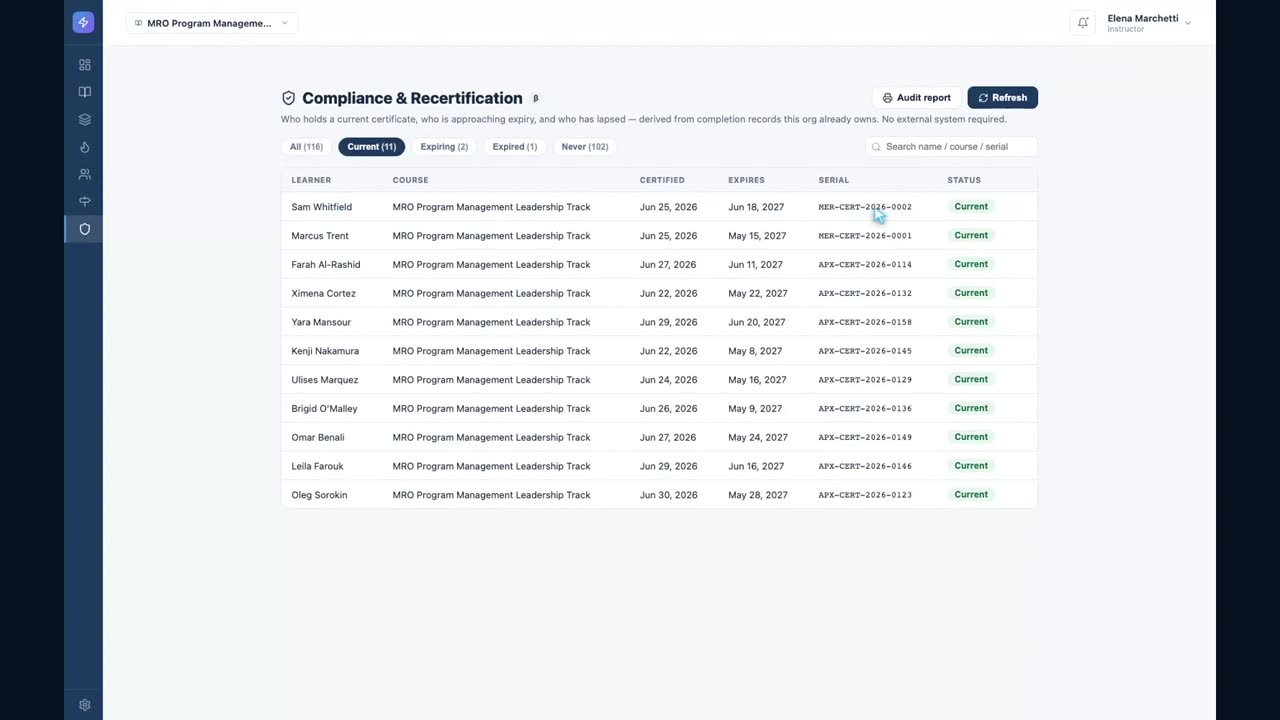Image resolution: width=1280 pixels, height=720 pixels.
Task: Click the CERTIFIED column header
Action: [662, 180]
